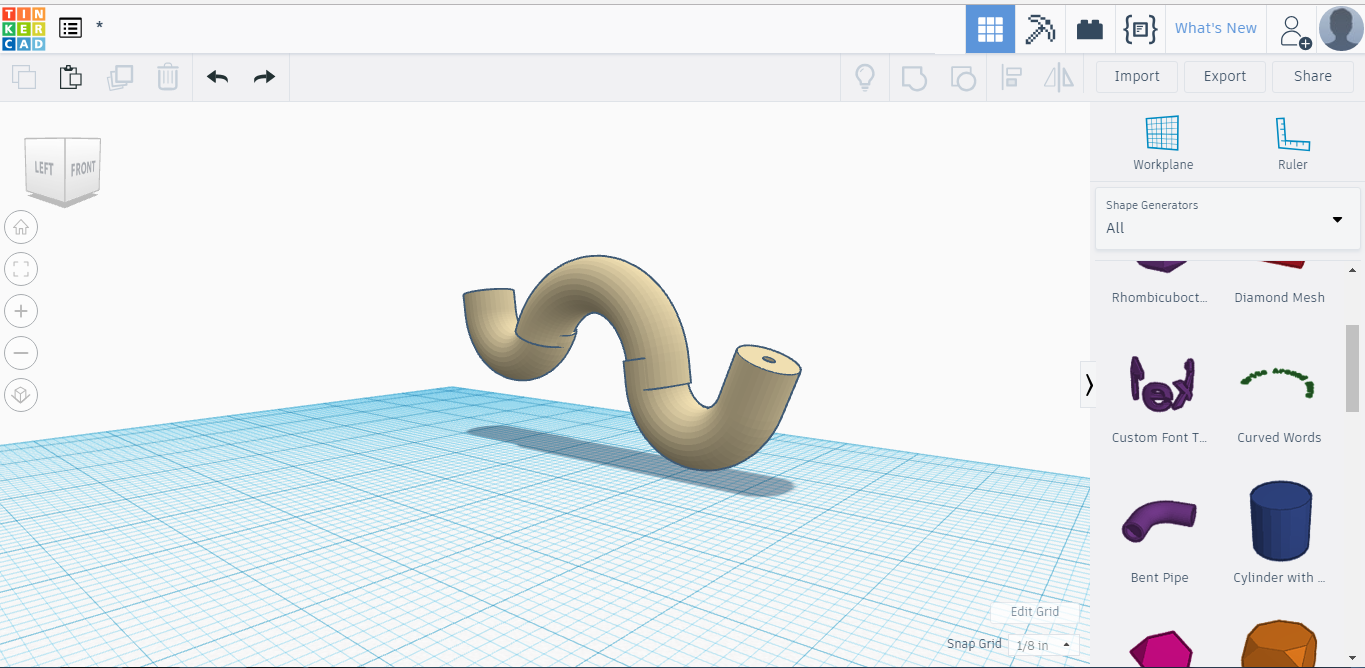Click the LEFT face of view cube
The width and height of the screenshot is (1365, 668).
44,169
